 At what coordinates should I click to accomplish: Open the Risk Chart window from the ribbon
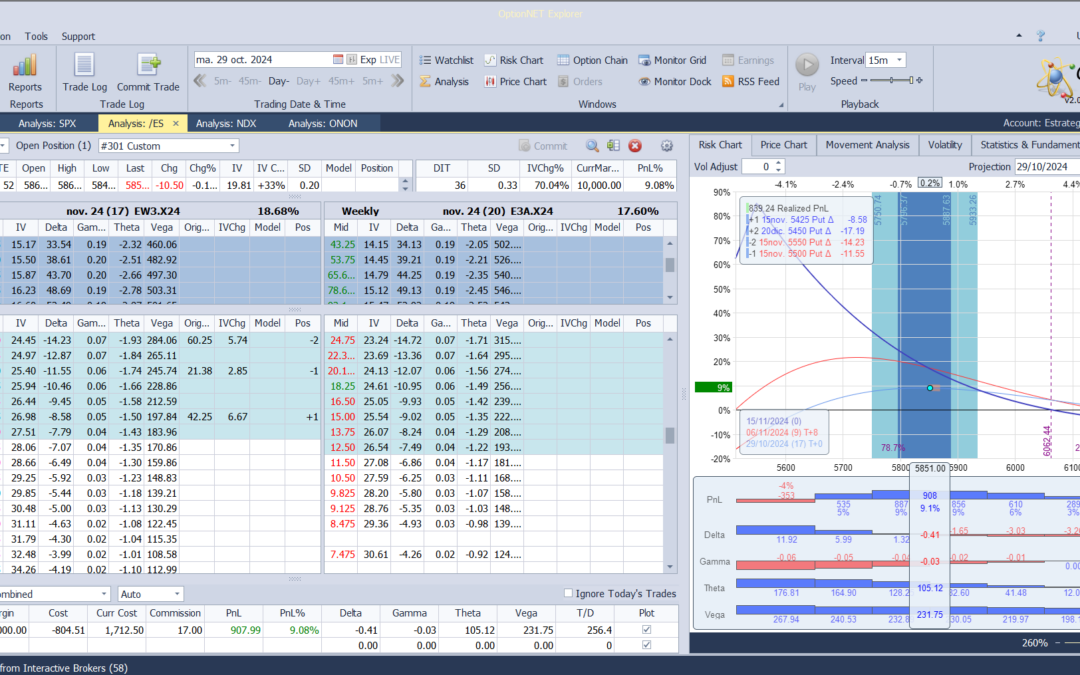point(514,60)
